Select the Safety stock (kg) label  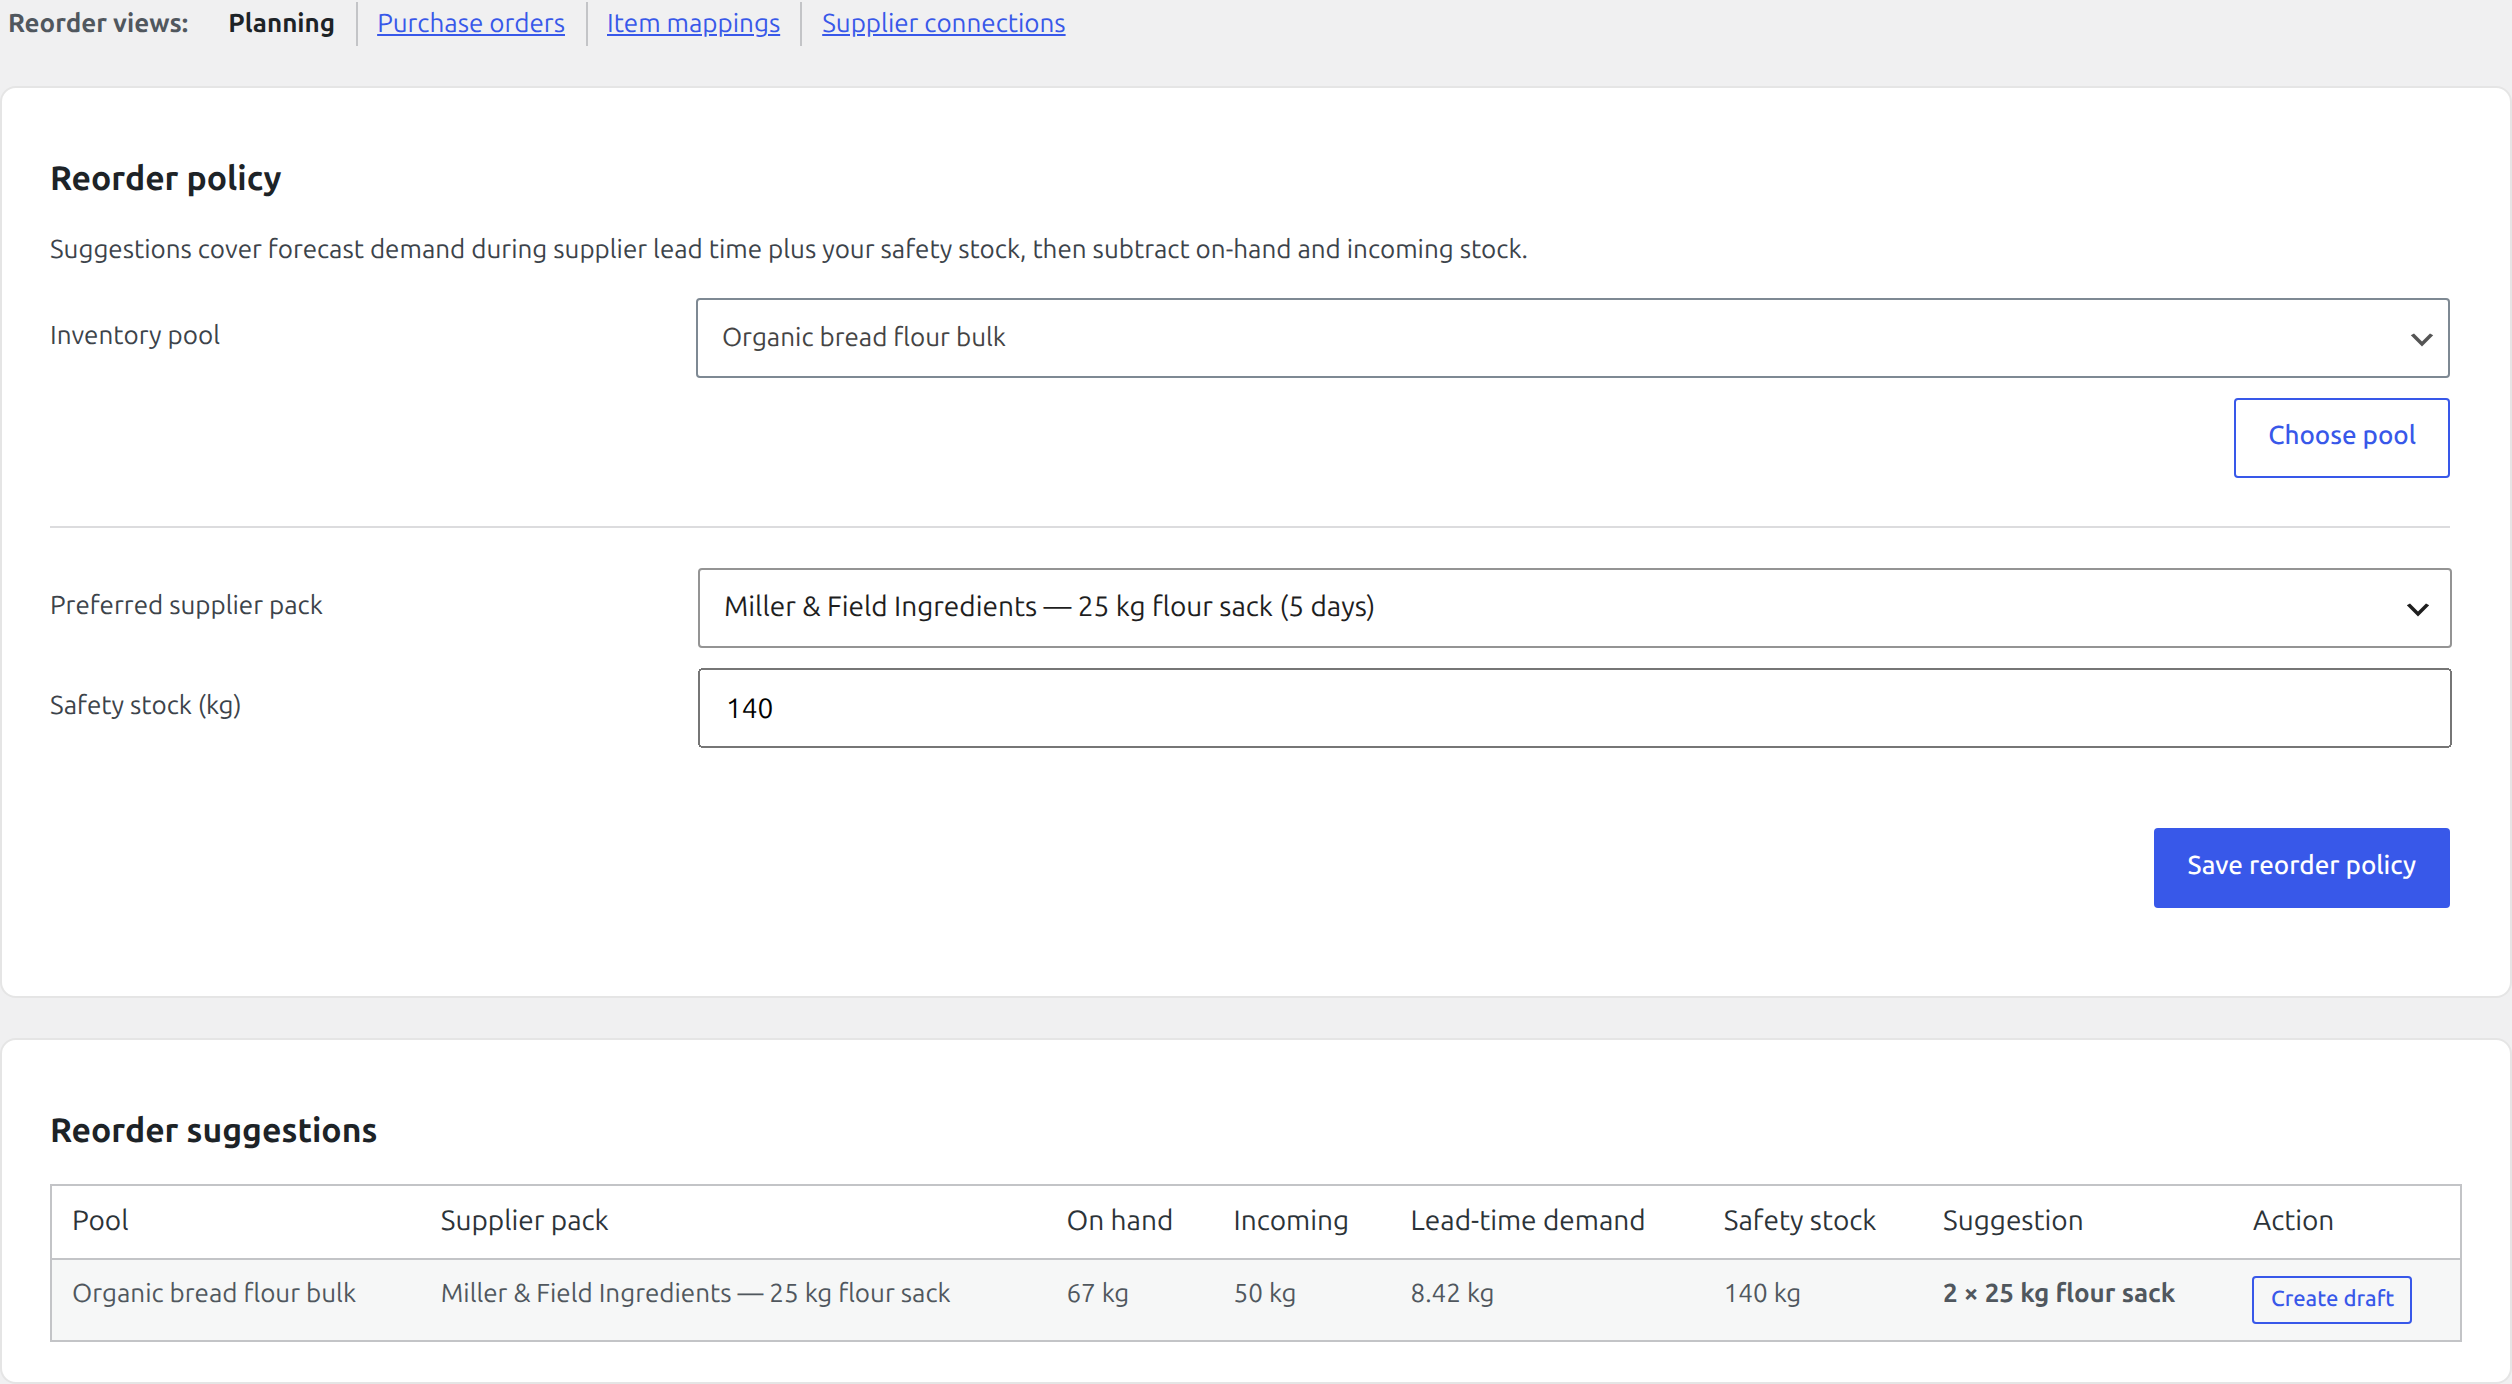click(x=145, y=705)
